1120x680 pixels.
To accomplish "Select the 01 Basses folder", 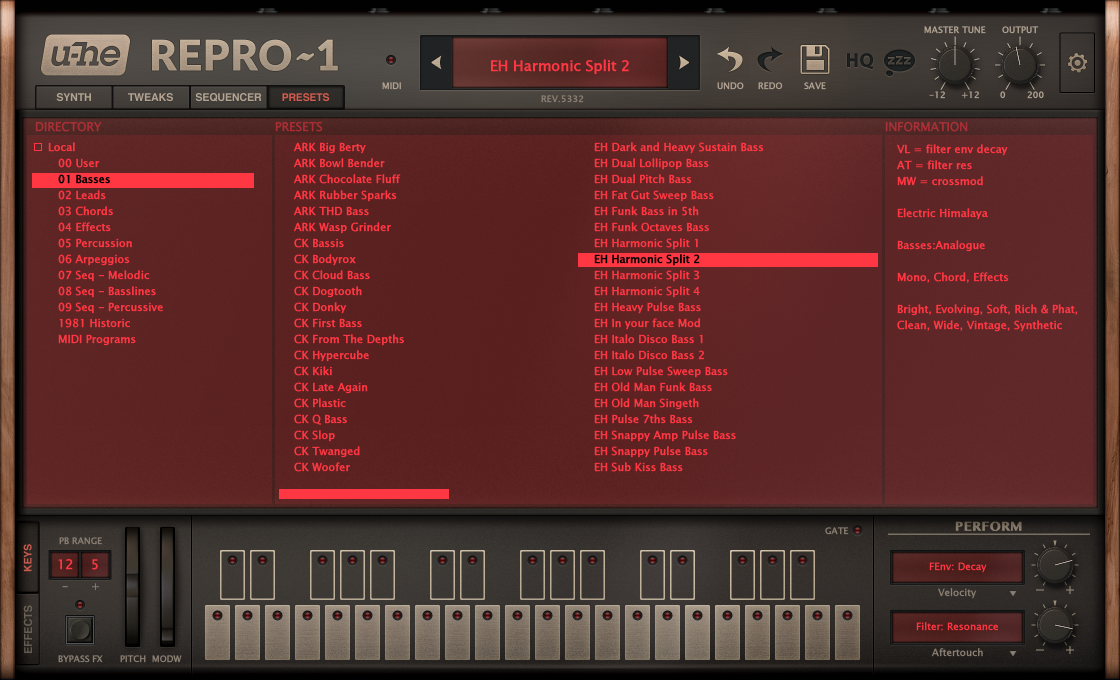I will [143, 180].
